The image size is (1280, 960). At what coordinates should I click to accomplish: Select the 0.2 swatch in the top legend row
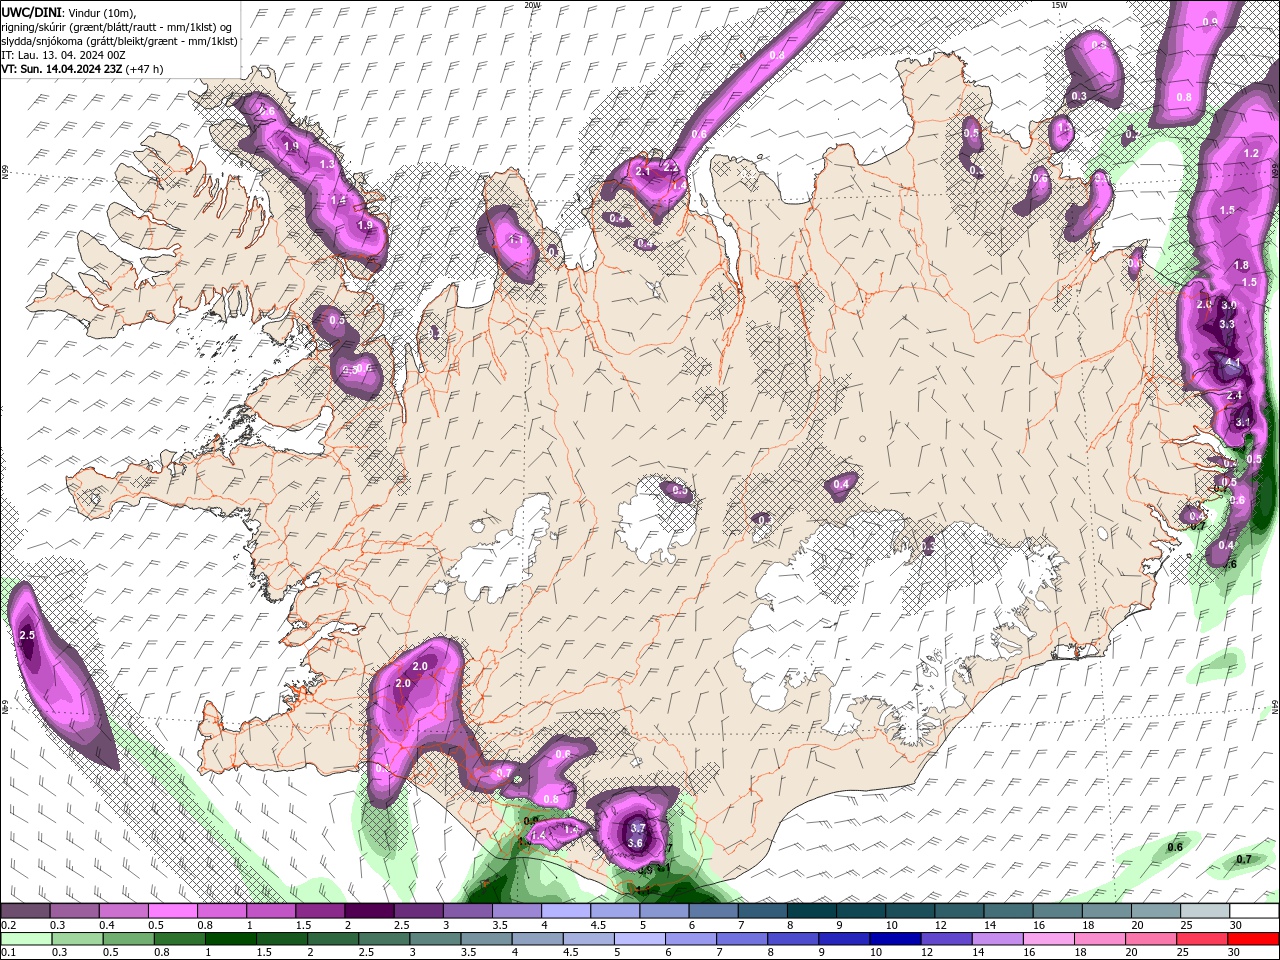click(x=25, y=911)
